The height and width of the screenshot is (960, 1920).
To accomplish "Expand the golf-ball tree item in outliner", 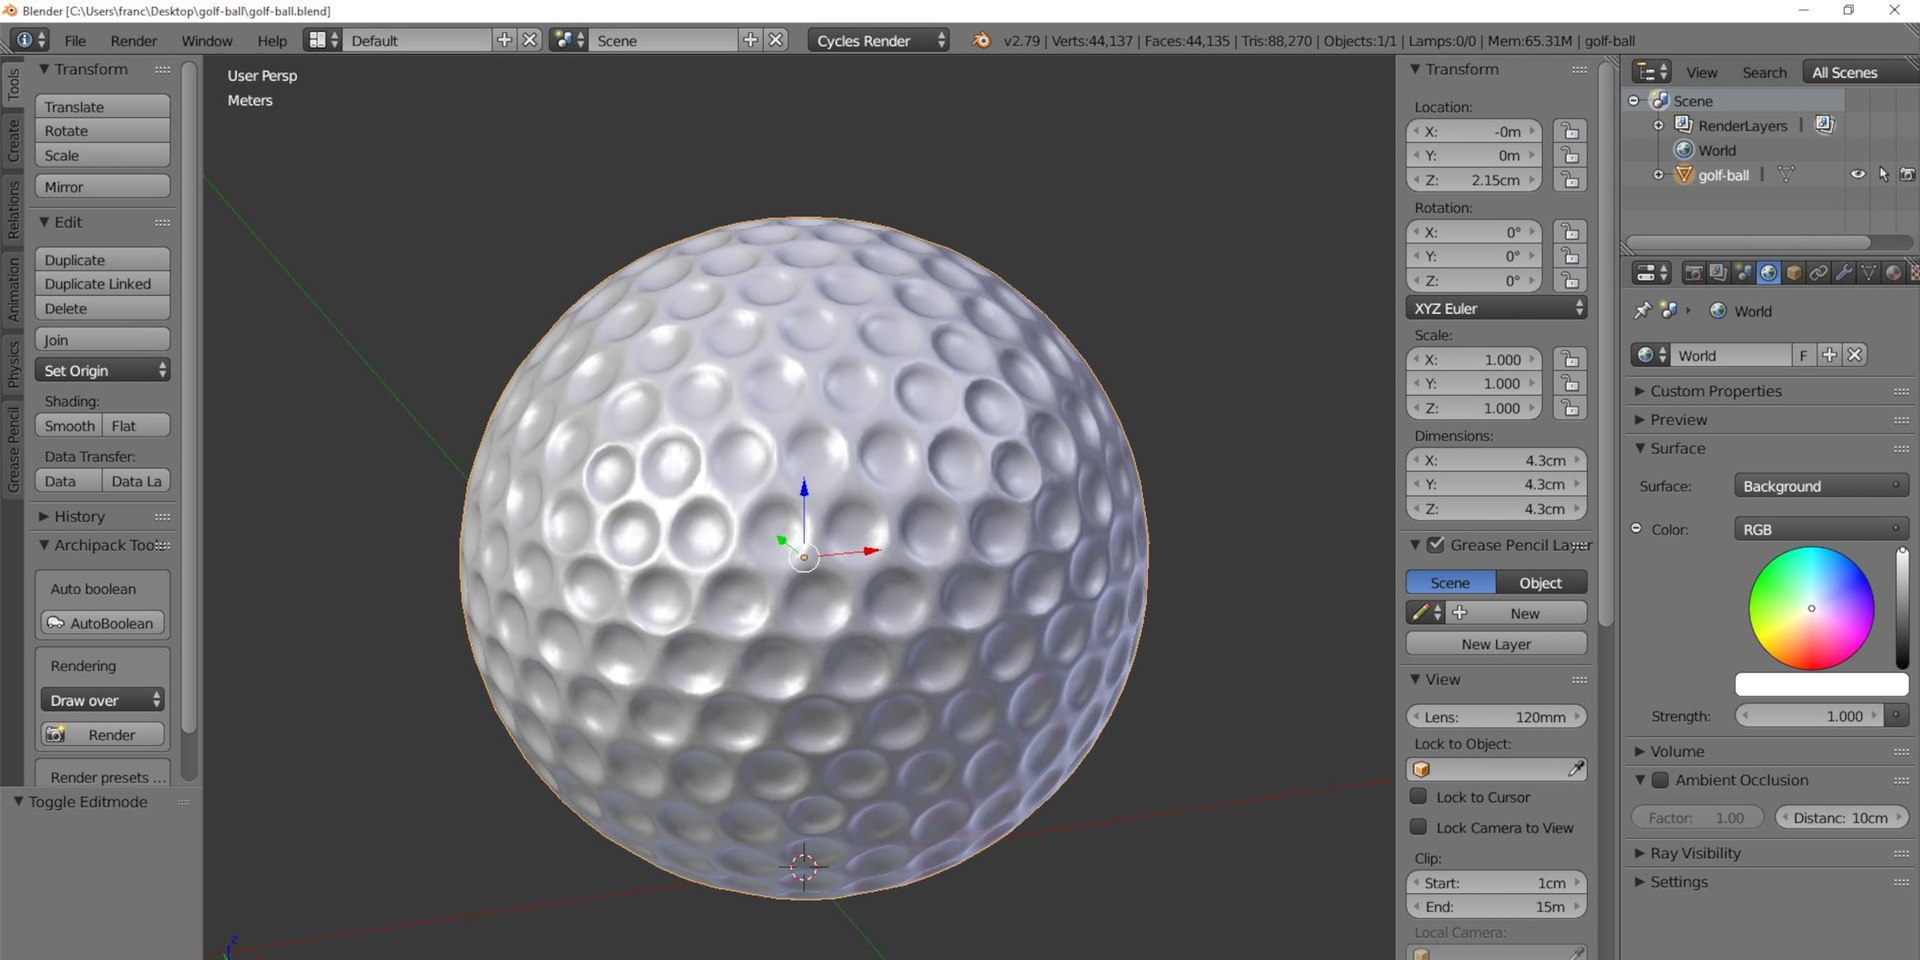I will 1658,175.
